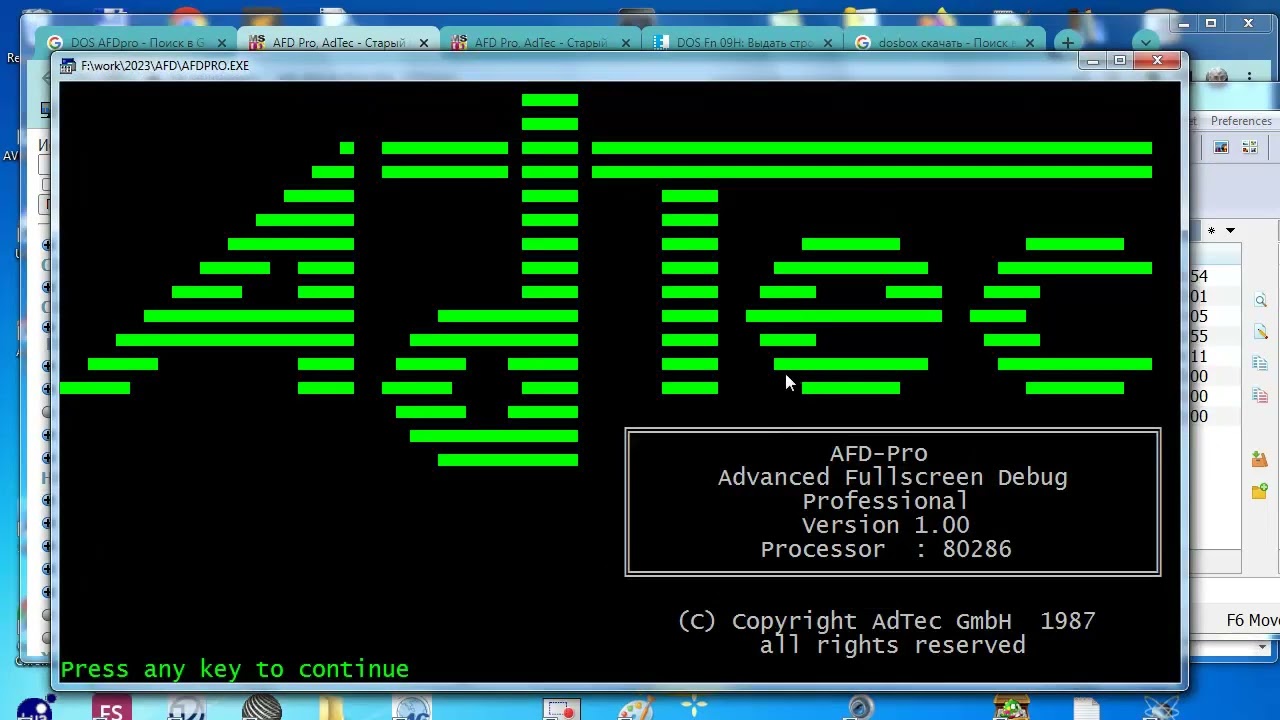The height and width of the screenshot is (720, 1280).
Task: Select the value 55 in background list
Action: 1199,336
